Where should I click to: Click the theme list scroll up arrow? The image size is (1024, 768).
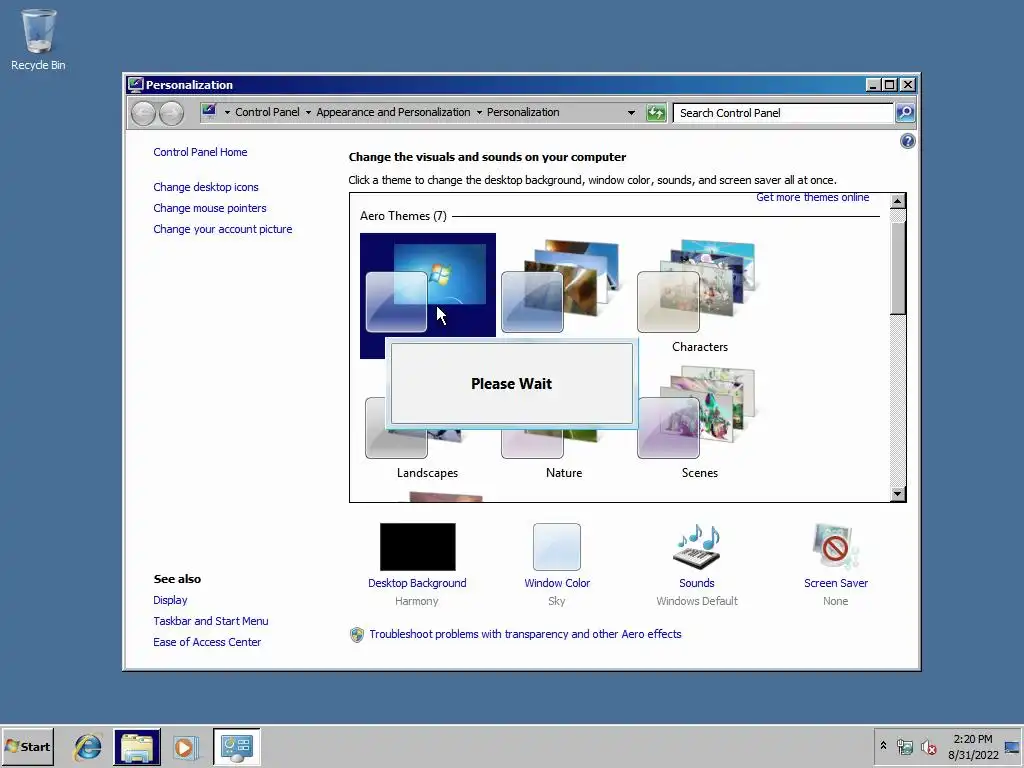click(898, 201)
